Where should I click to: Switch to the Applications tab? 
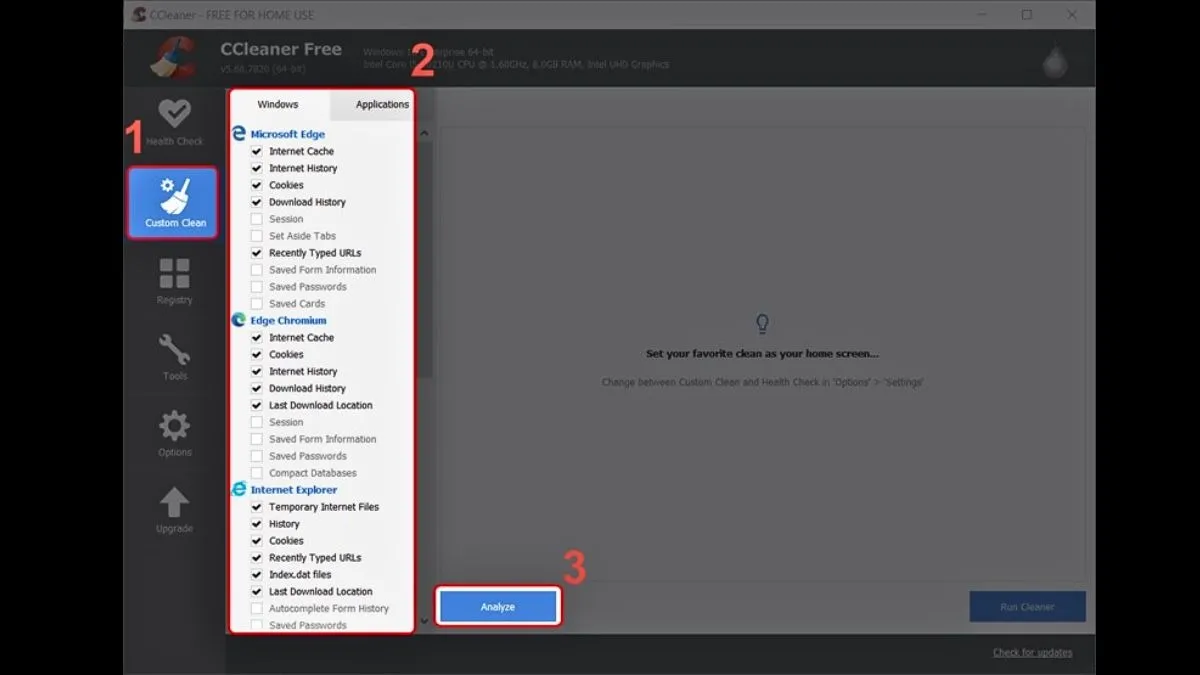pyautogui.click(x=381, y=105)
